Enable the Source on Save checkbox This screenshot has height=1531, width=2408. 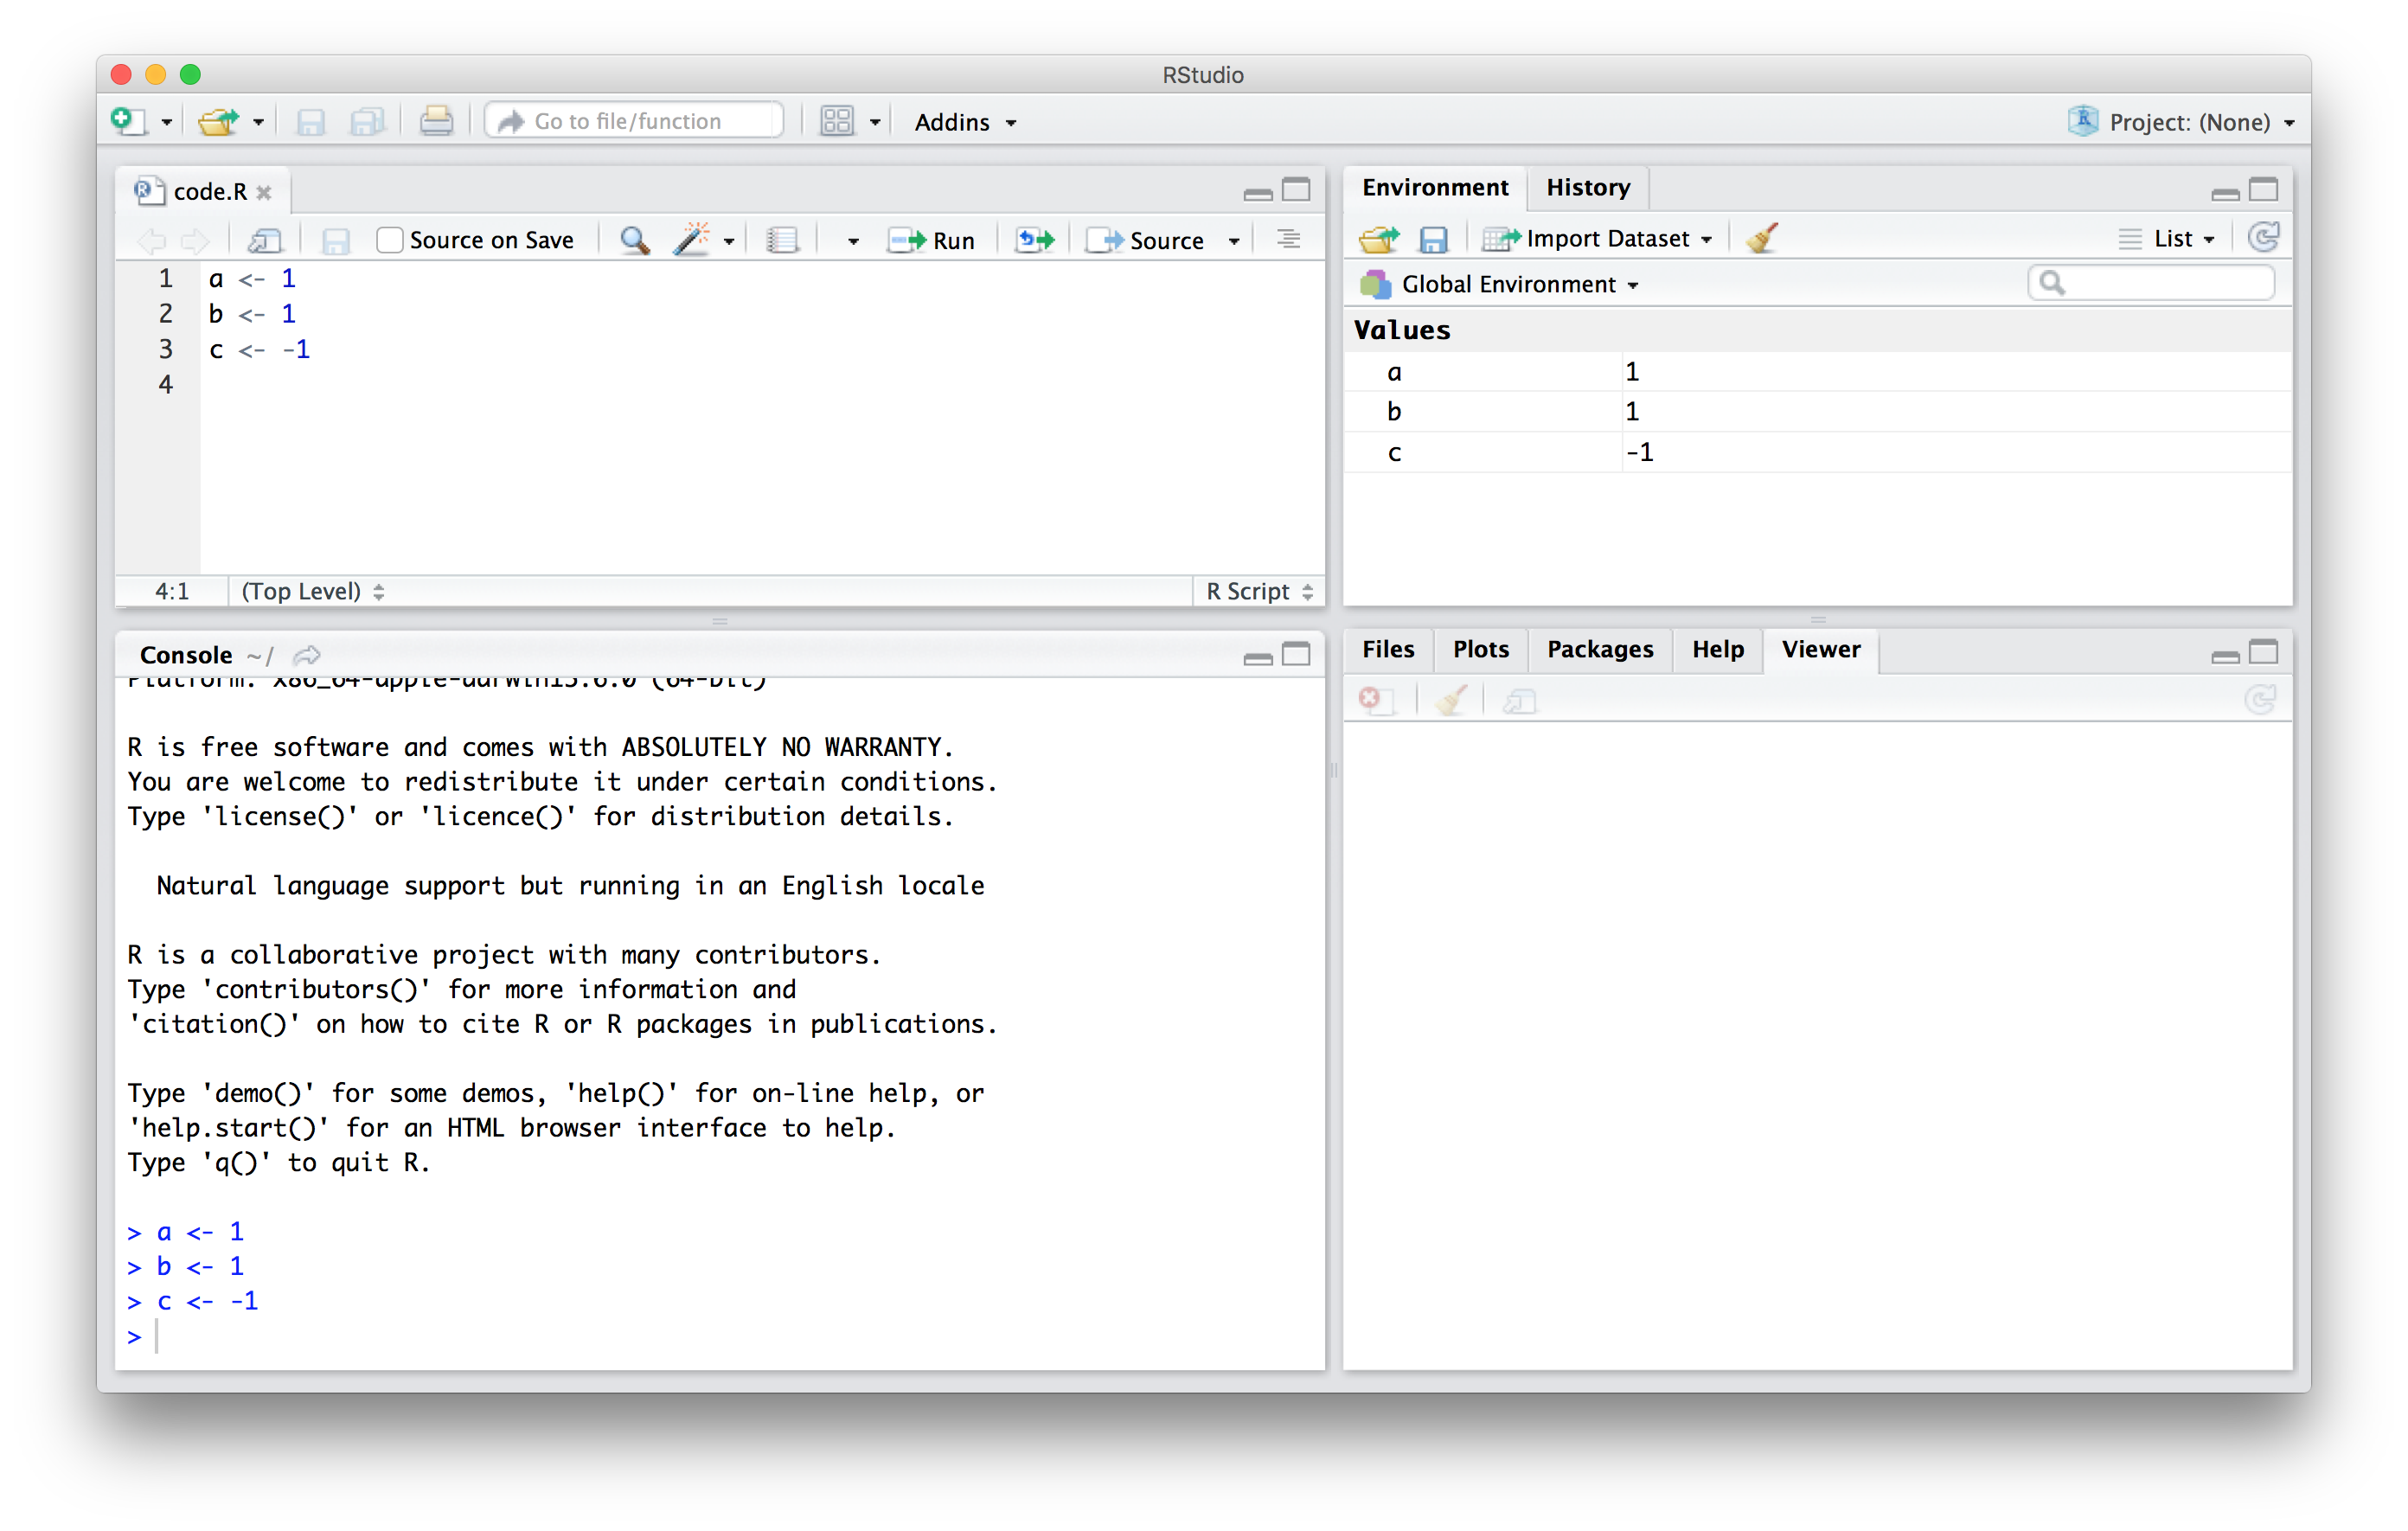pyautogui.click(x=390, y=240)
